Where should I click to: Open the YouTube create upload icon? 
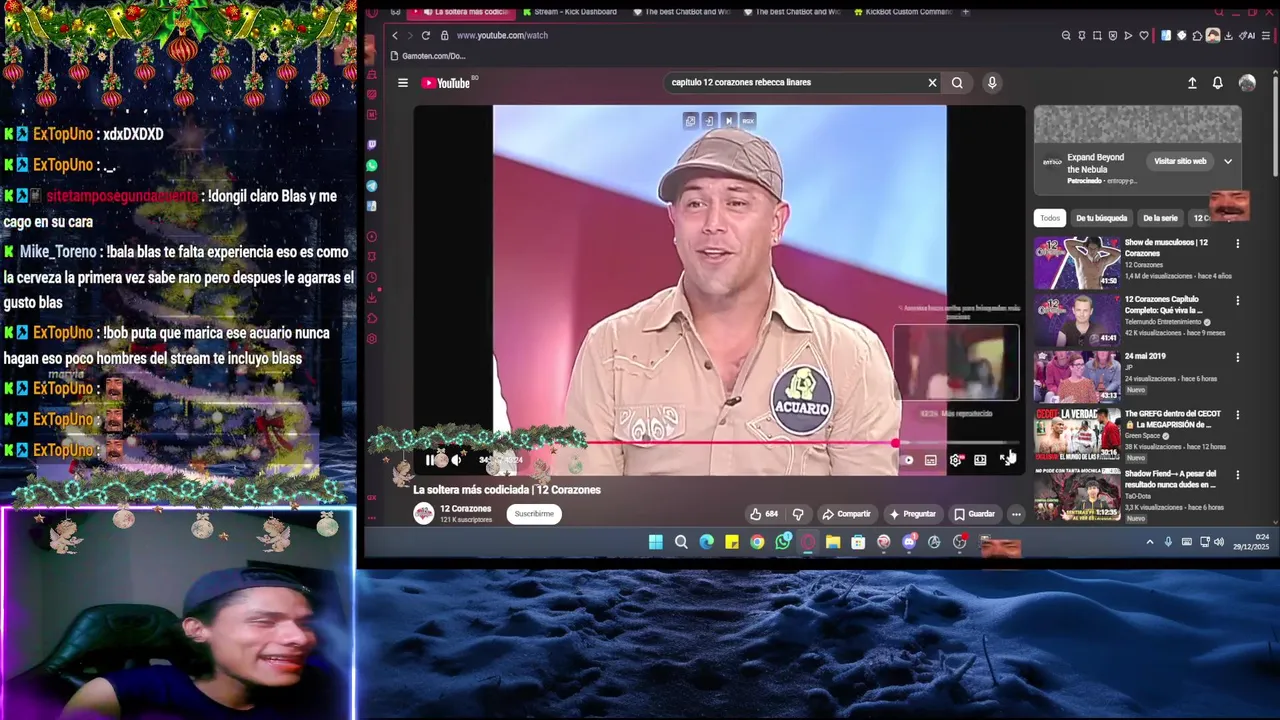coord(1192,83)
